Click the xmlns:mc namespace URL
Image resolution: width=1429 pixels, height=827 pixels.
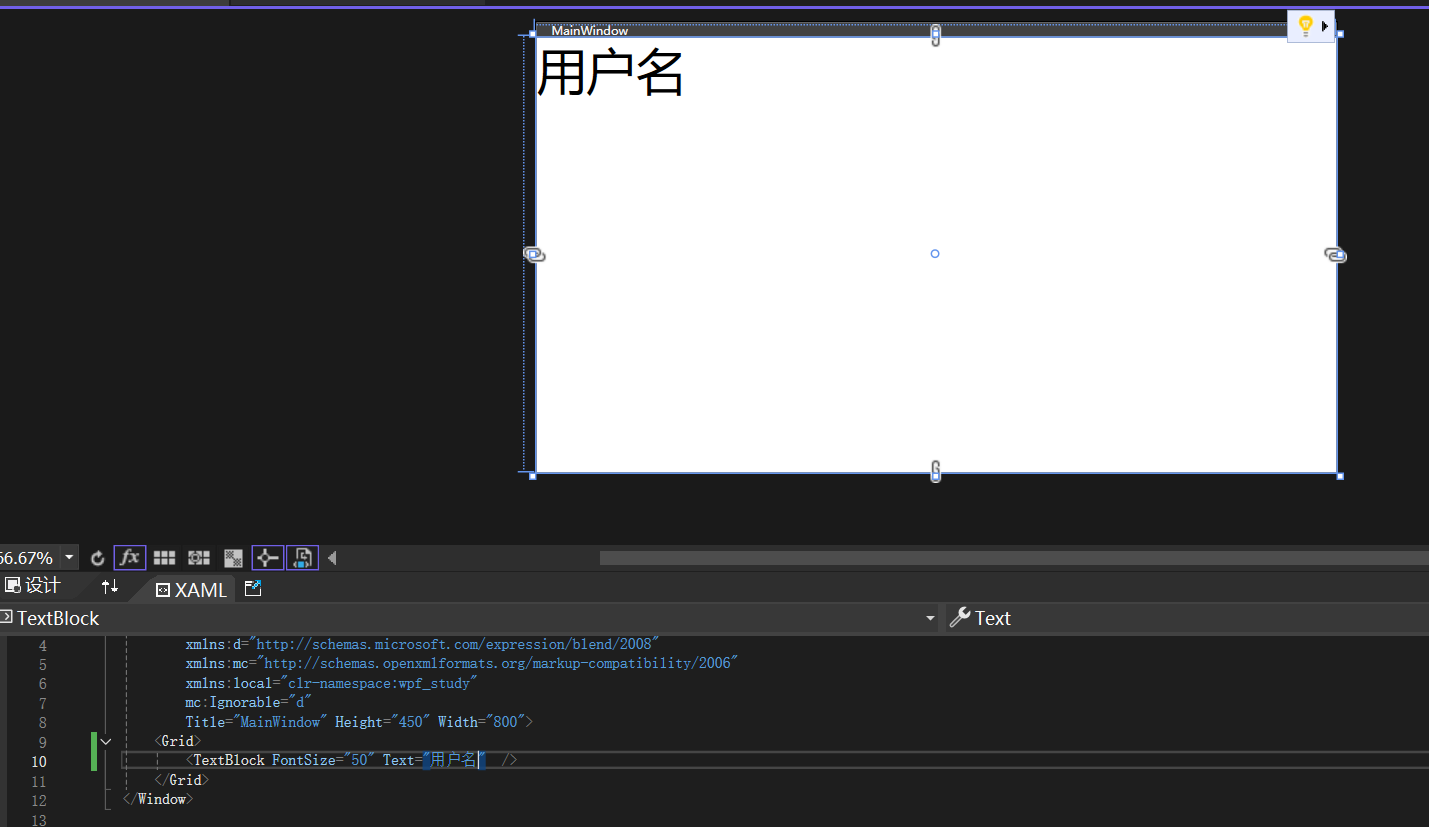pyautogui.click(x=497, y=663)
